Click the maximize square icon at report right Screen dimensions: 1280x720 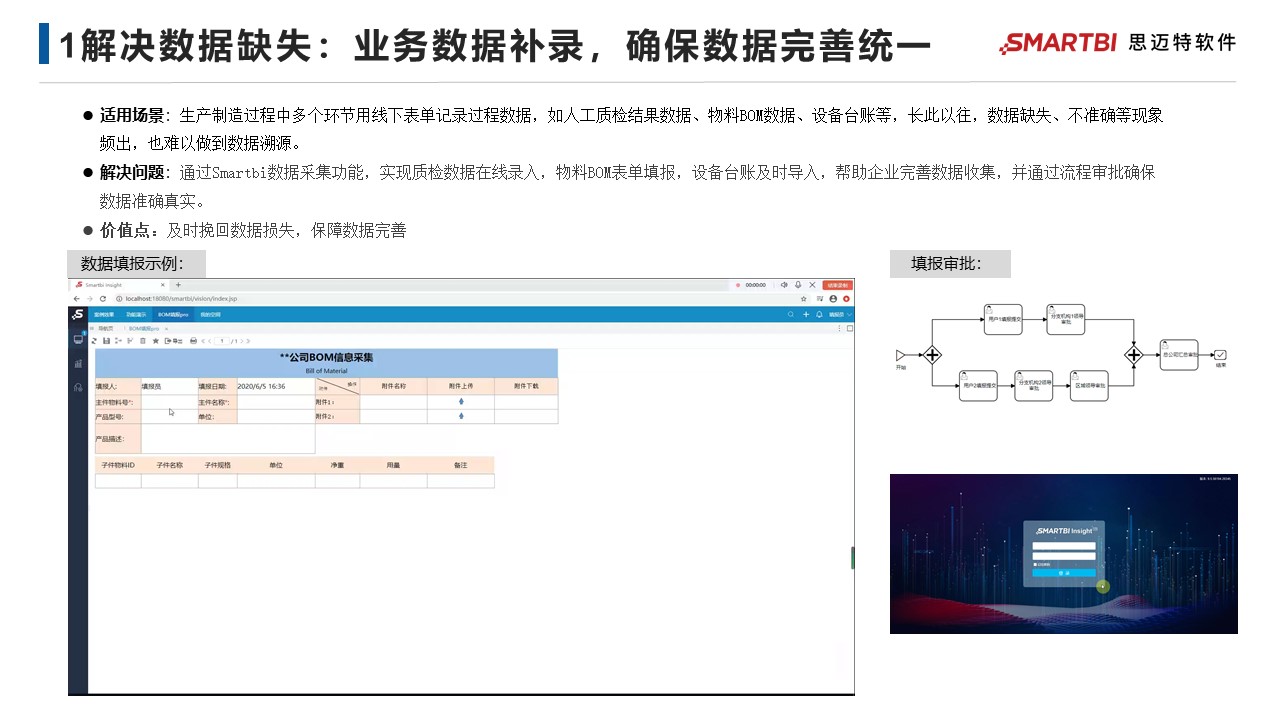[x=850, y=328]
